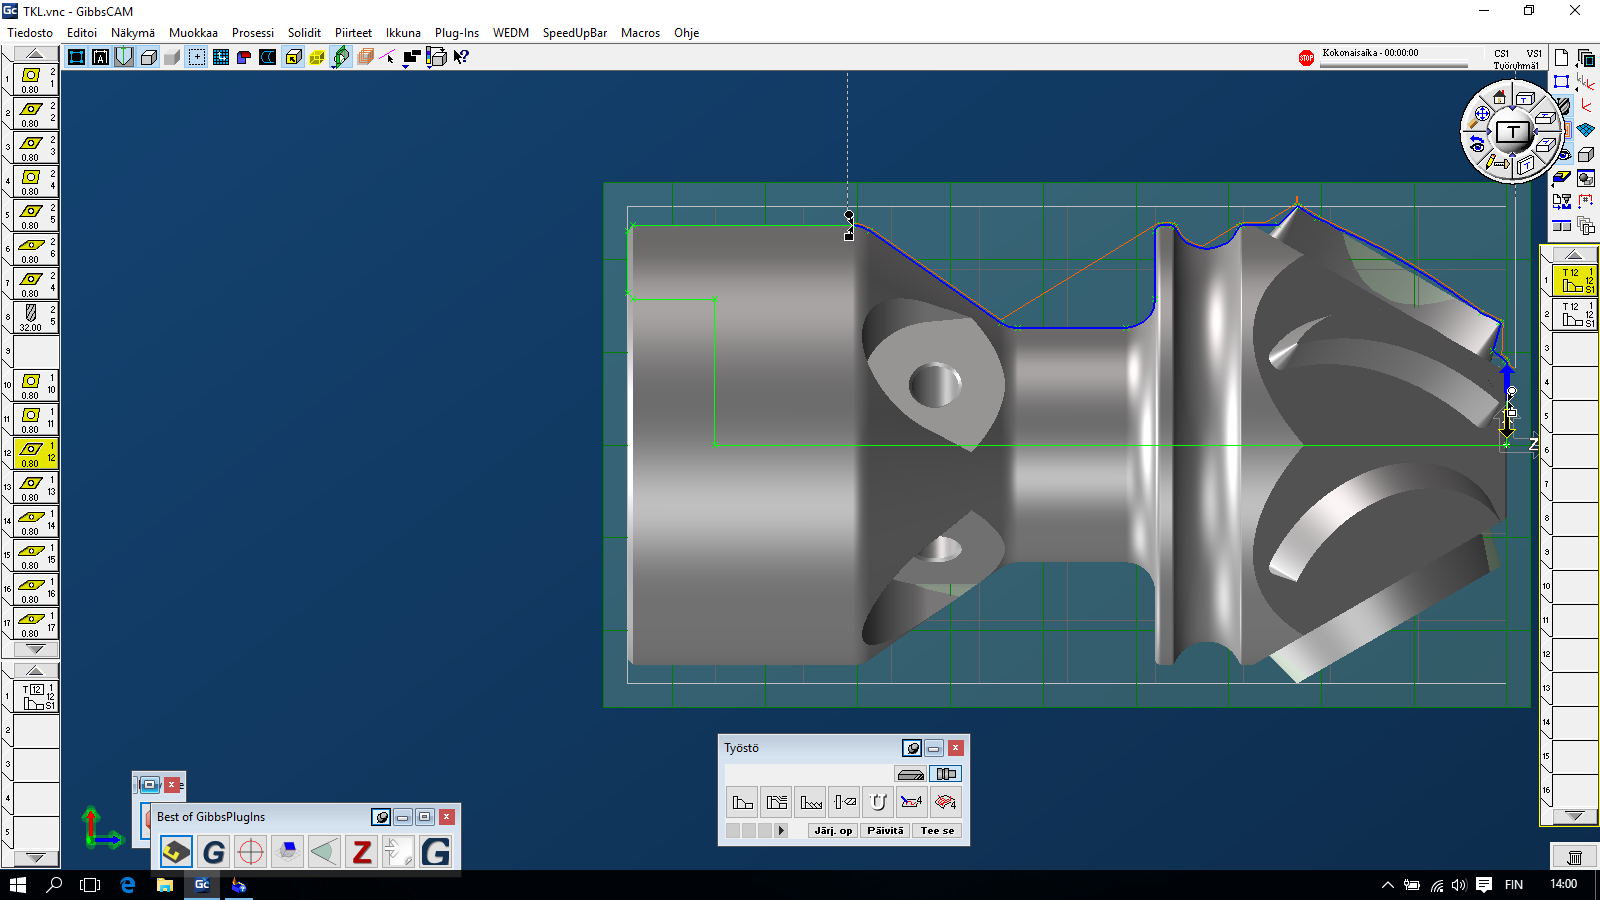Toggle the tool holder display icon

point(124,57)
